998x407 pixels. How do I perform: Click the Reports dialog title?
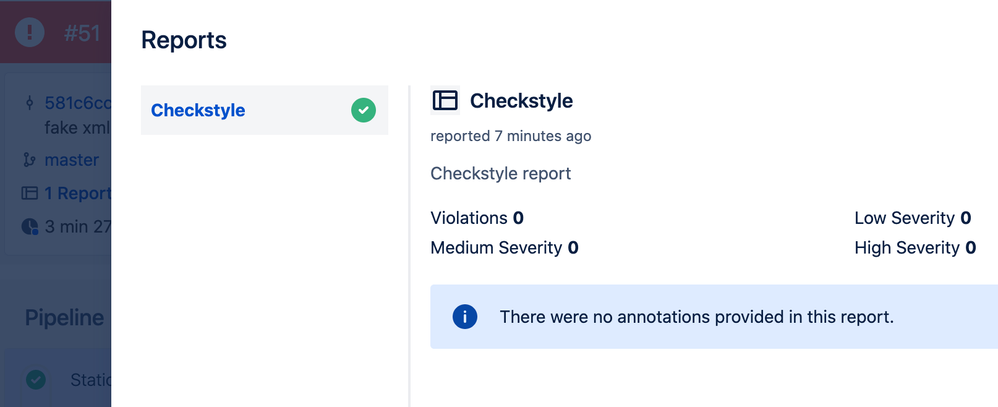pos(184,39)
